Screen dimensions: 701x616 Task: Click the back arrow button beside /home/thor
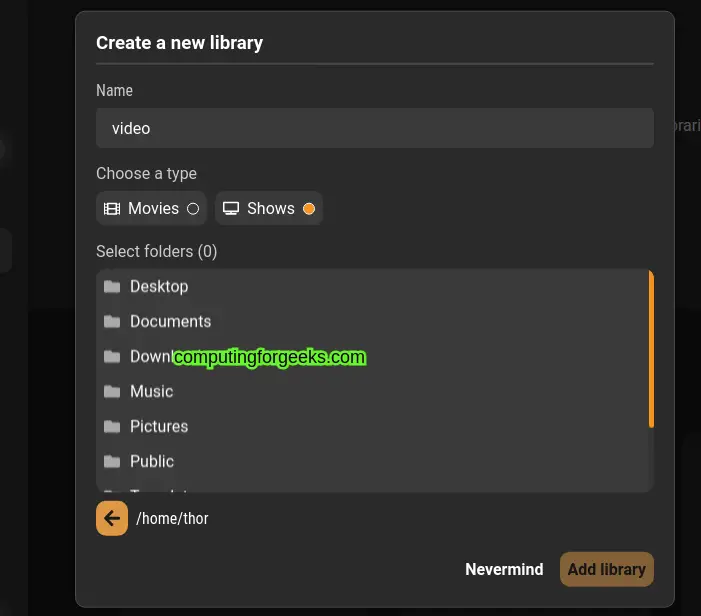[112, 518]
